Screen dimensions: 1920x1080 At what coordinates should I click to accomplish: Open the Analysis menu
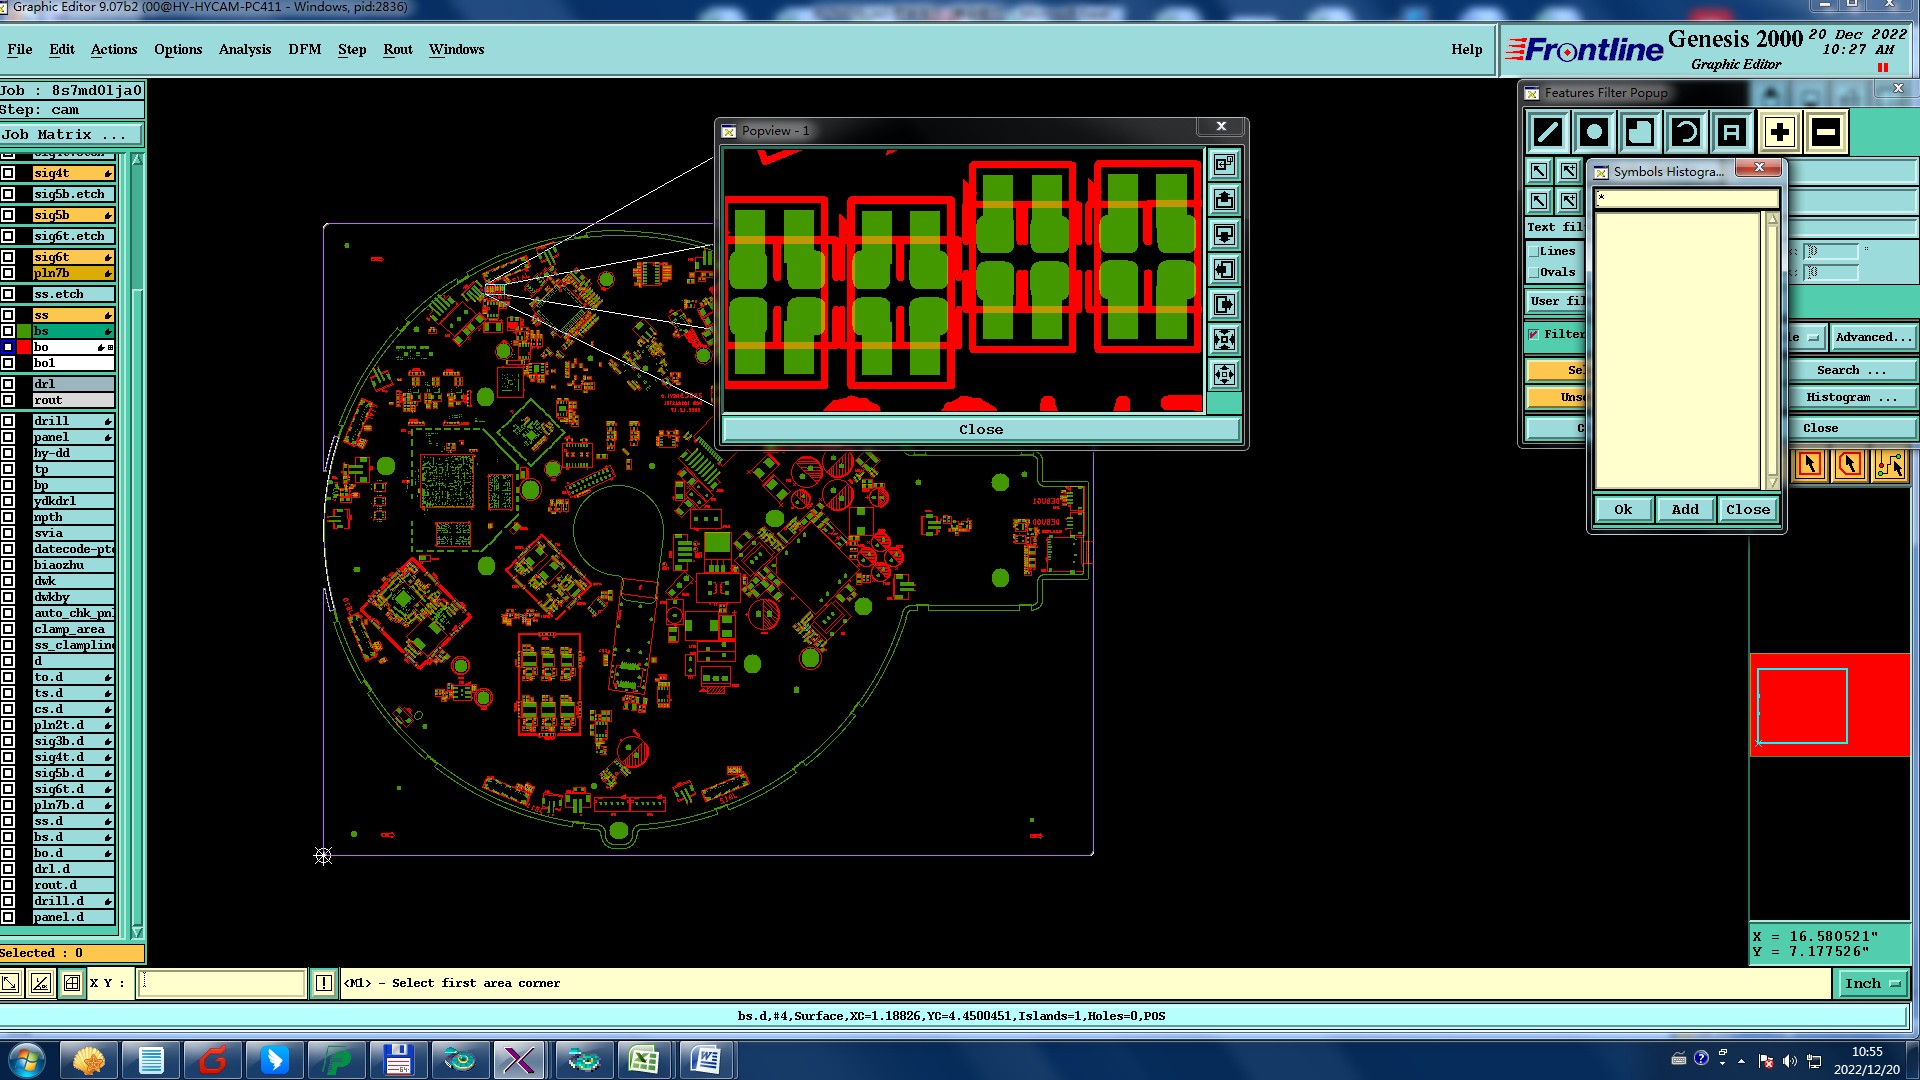pos(244,49)
